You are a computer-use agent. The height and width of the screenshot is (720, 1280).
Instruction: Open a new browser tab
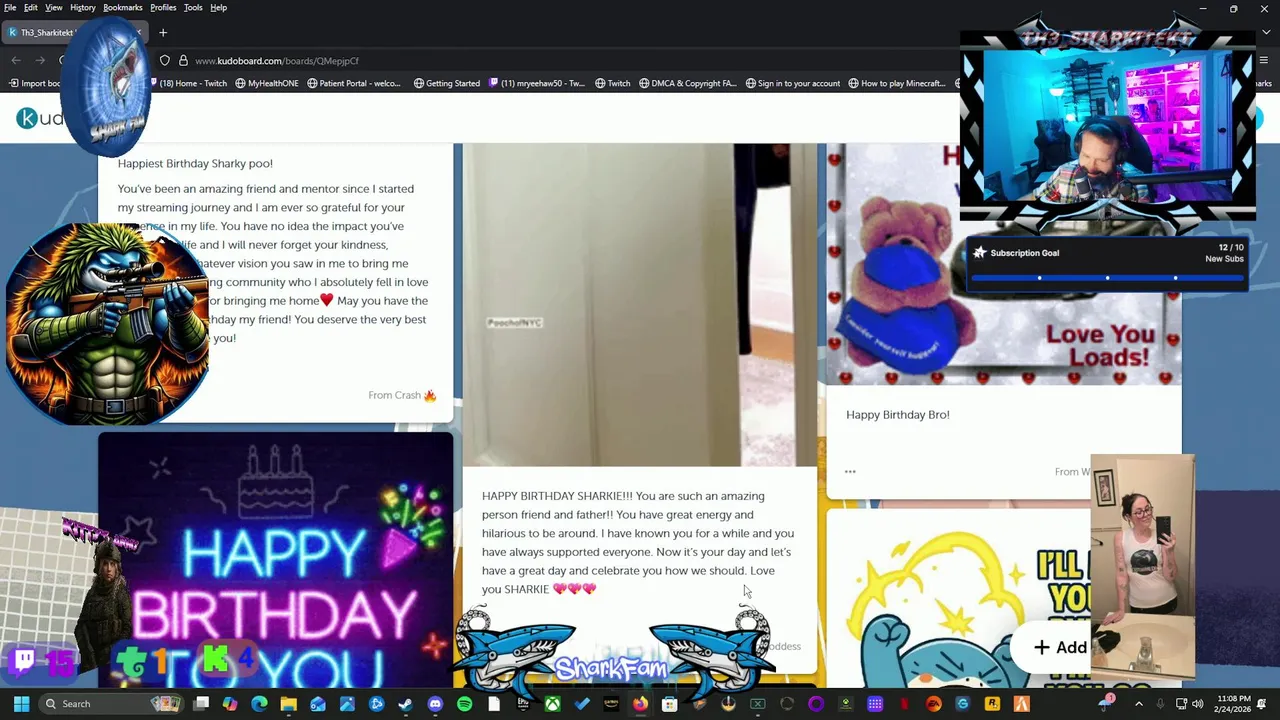pos(163,32)
